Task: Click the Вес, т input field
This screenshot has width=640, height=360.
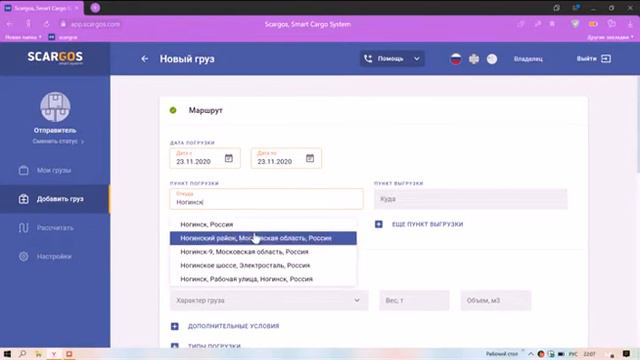Action: [414, 300]
